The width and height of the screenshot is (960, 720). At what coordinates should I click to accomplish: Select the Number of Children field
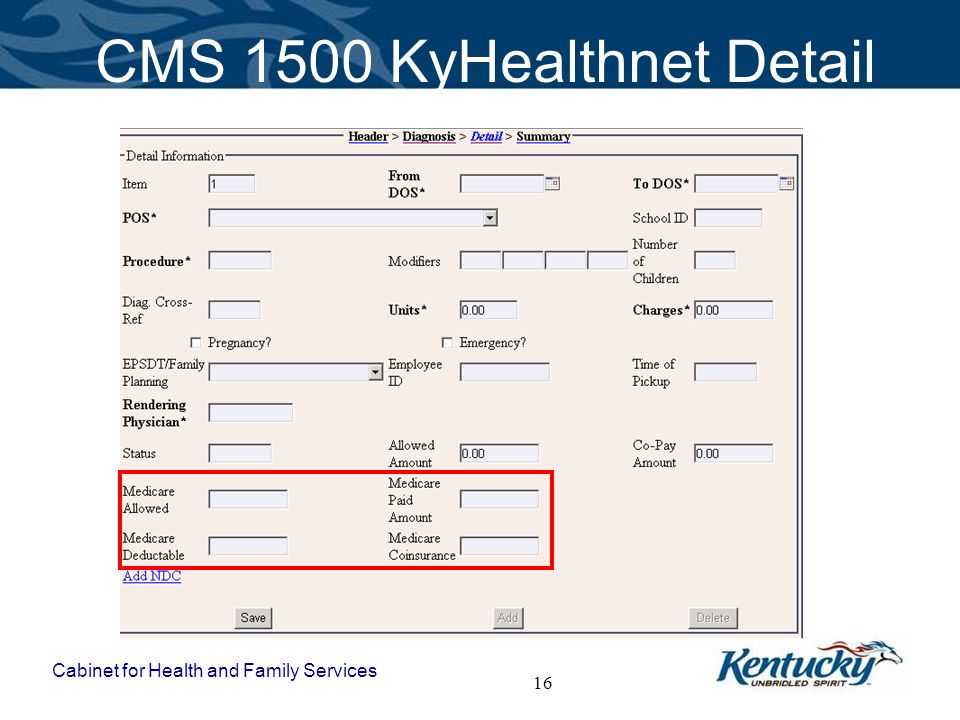click(x=714, y=261)
